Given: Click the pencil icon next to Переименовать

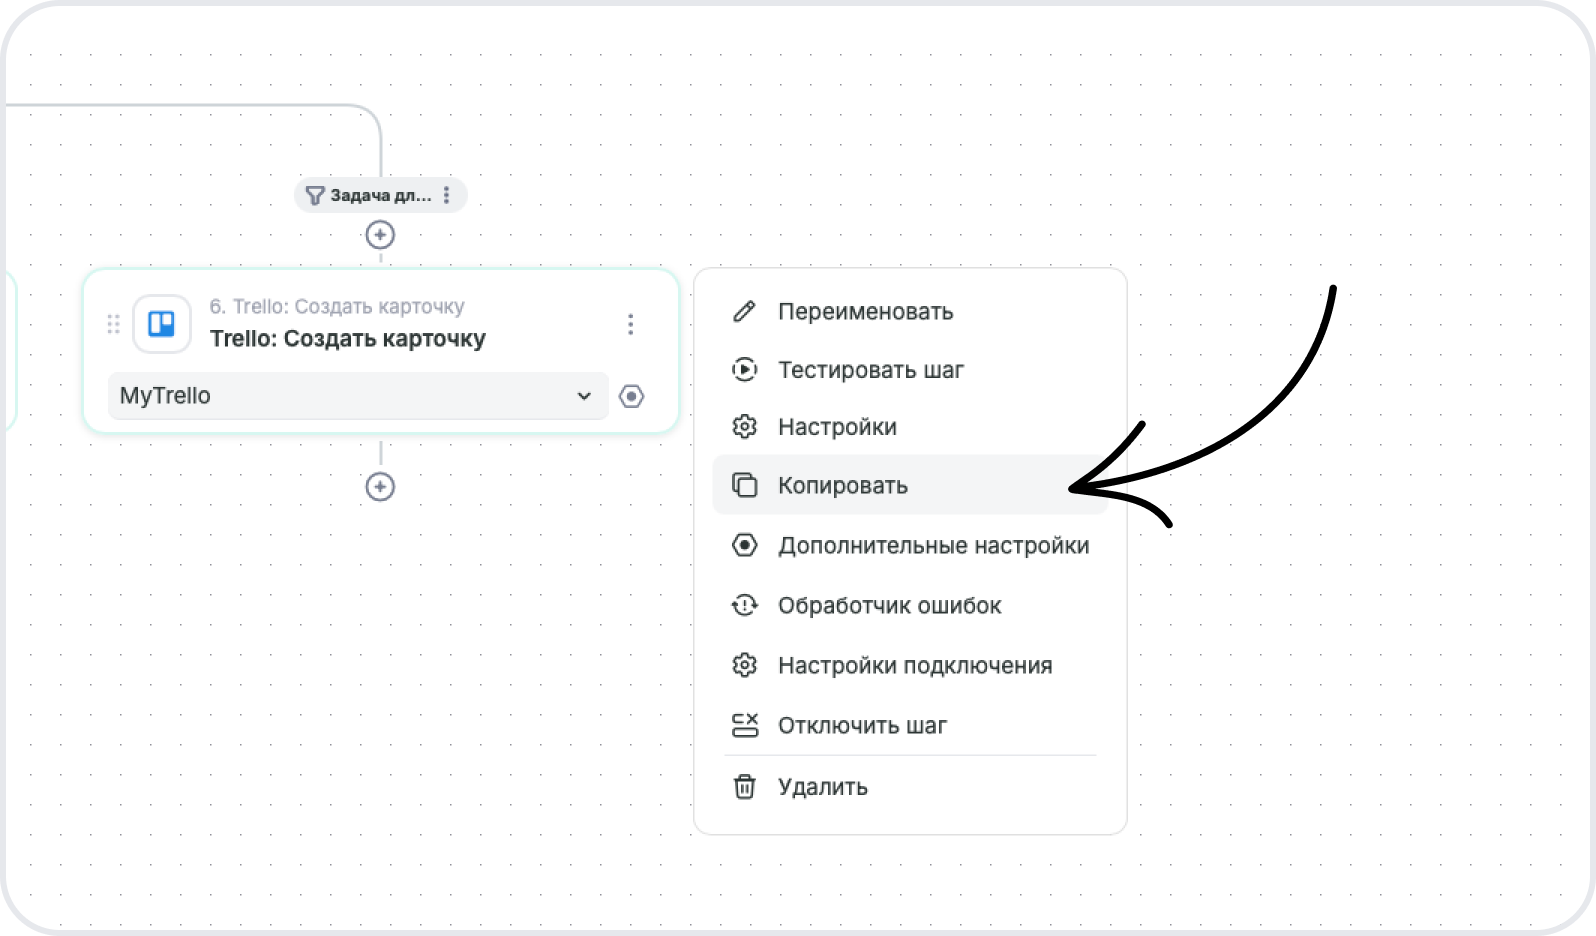Looking at the screenshot, I should click(744, 311).
